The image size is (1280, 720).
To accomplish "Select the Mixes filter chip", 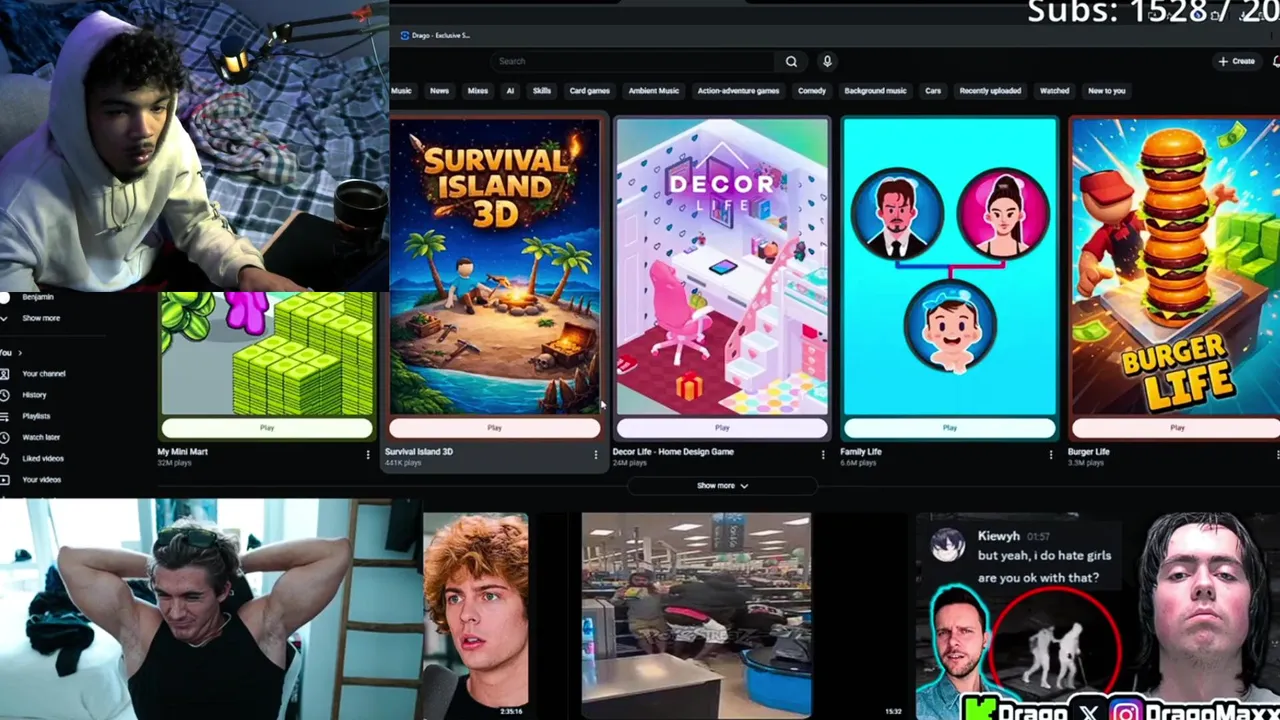I will coord(478,91).
